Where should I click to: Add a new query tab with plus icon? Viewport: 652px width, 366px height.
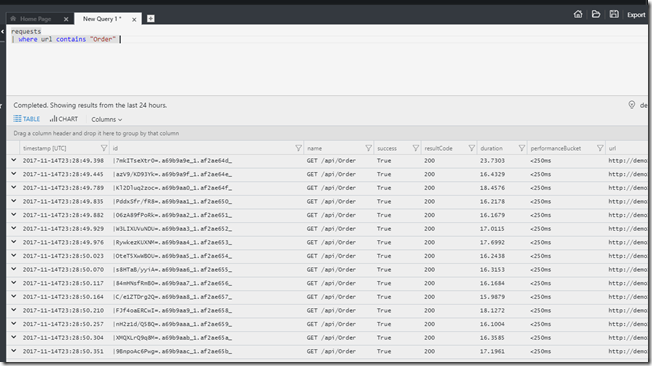pos(151,18)
